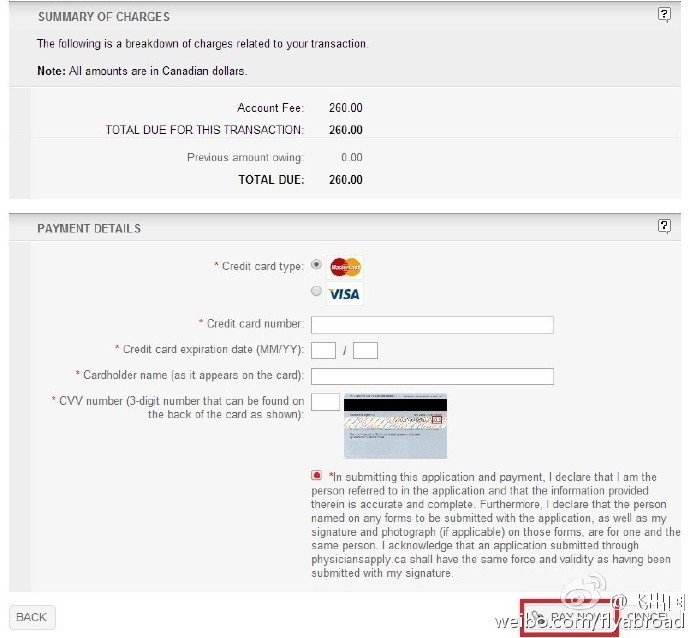
Task: Click the PAYMENT DETAILS section header
Action: (x=89, y=228)
